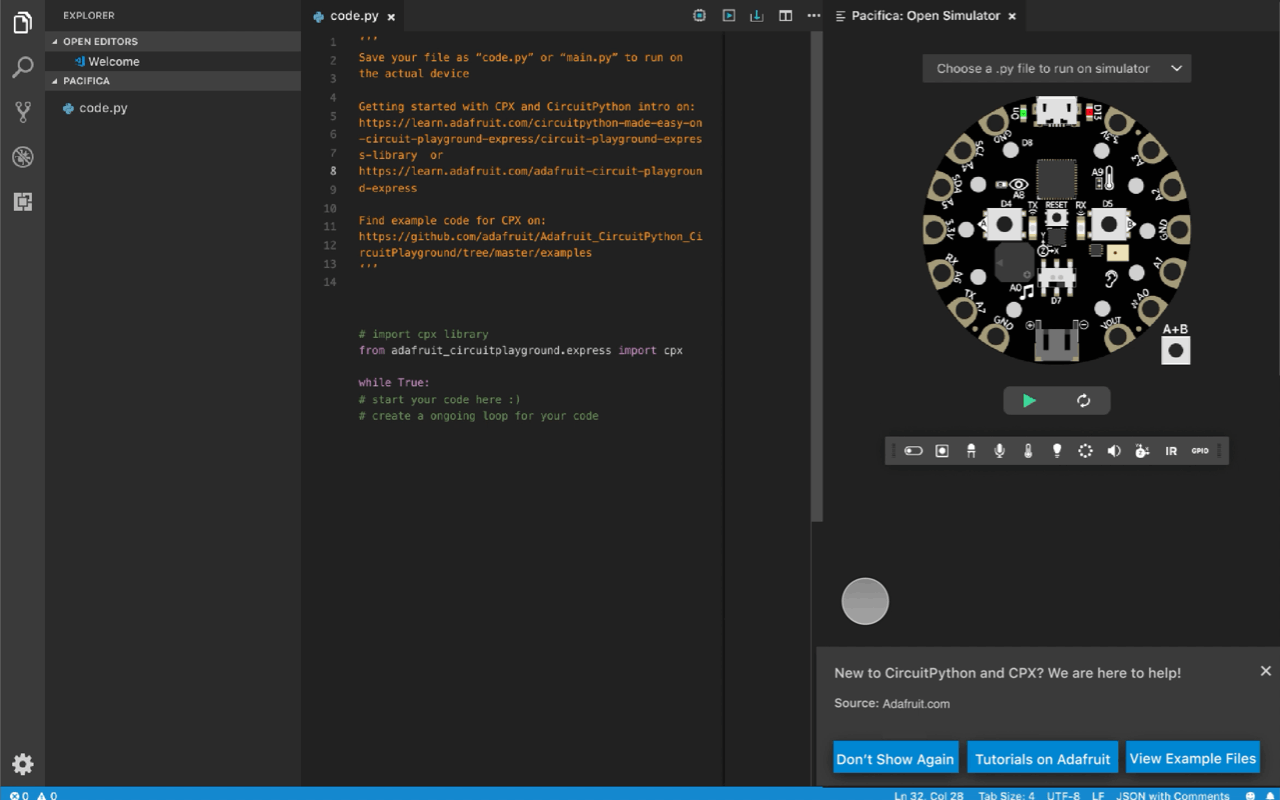This screenshot has height=800, width=1280.
Task: Open the Source Control view
Action: [22, 112]
